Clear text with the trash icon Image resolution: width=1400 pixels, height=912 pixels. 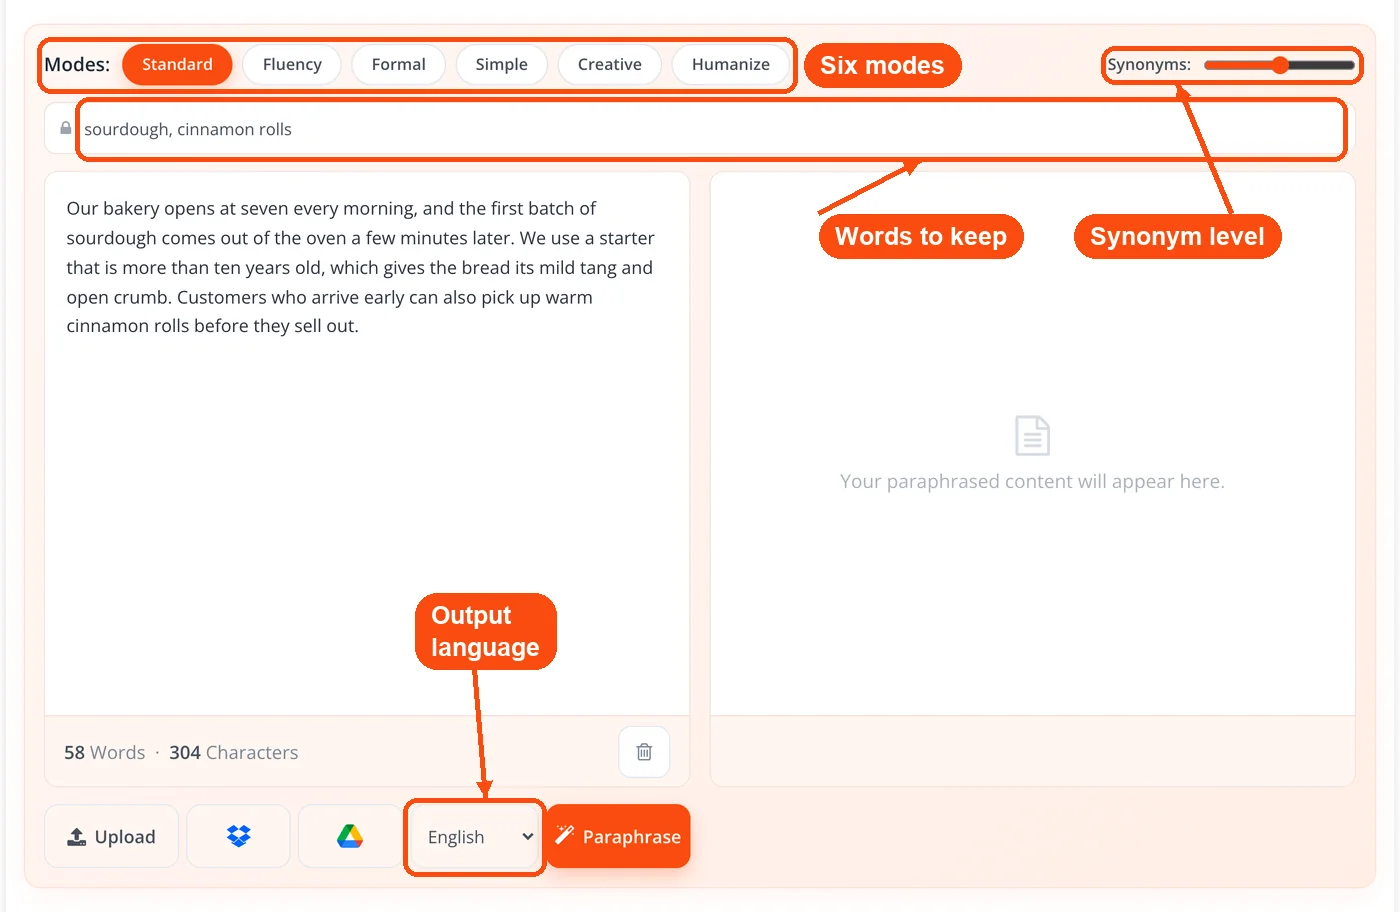(644, 752)
